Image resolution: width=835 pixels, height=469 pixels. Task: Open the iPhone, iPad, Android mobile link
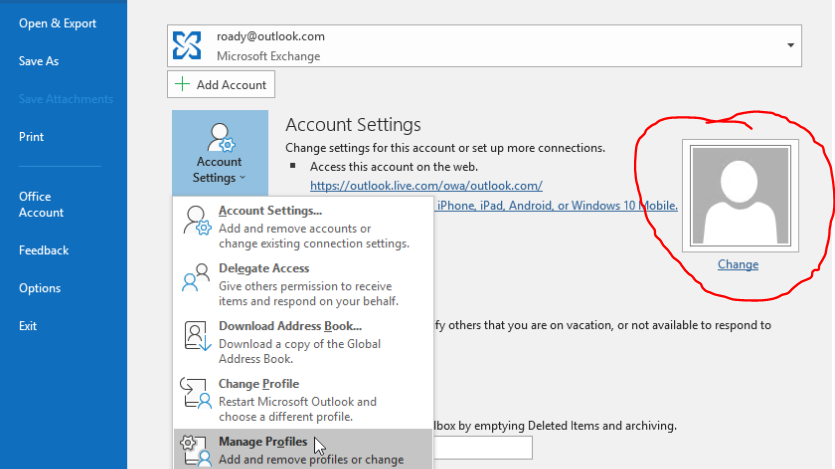[x=557, y=205]
